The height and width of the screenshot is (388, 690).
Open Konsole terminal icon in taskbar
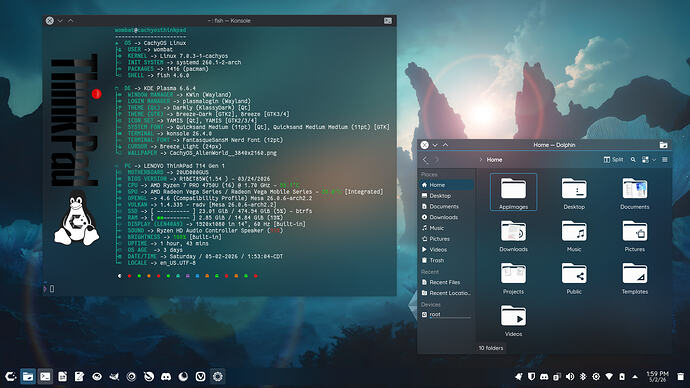click(45, 377)
